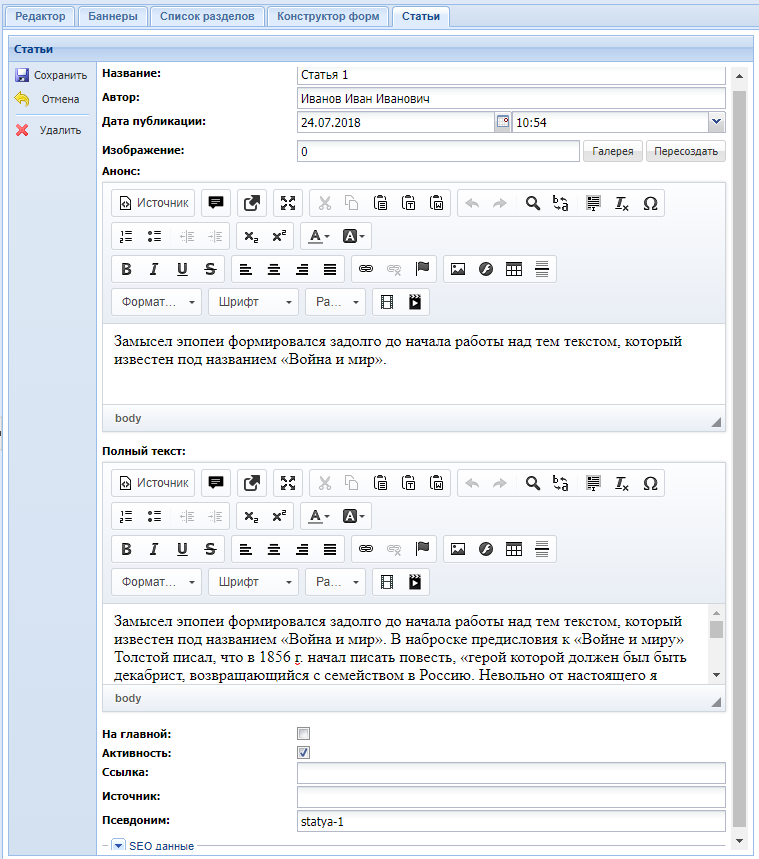Viewport: 759px width, 859px height.
Task: Expand the SEO данные section
Action: pos(118,845)
